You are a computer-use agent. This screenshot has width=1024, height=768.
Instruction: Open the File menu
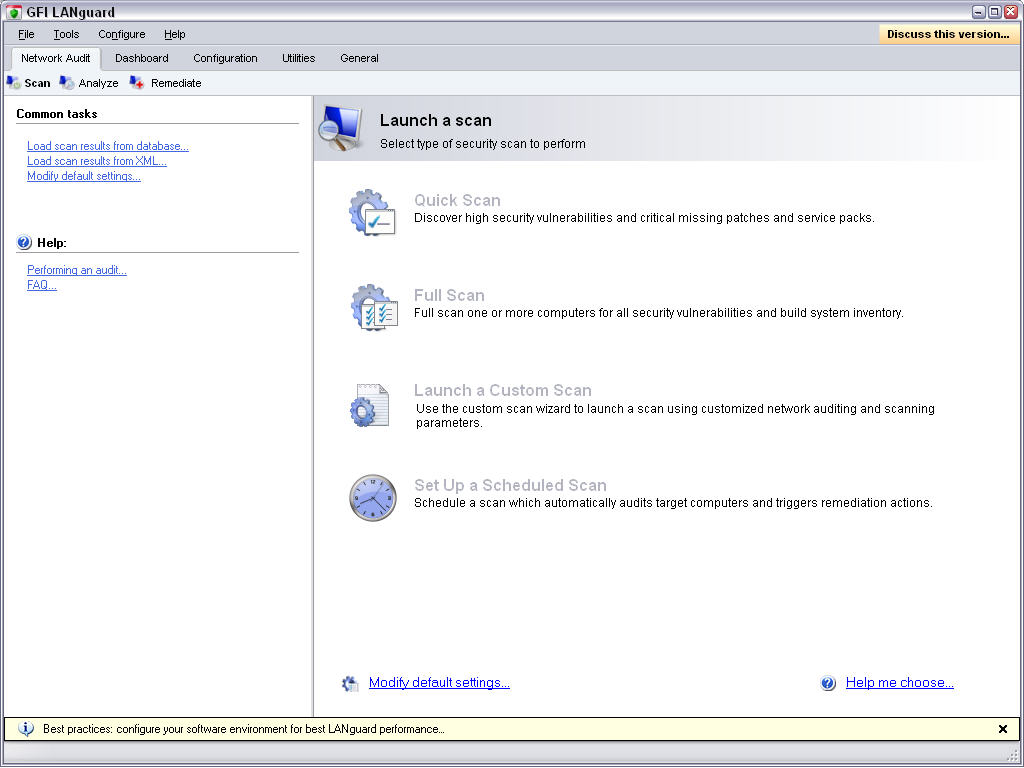[x=26, y=34]
